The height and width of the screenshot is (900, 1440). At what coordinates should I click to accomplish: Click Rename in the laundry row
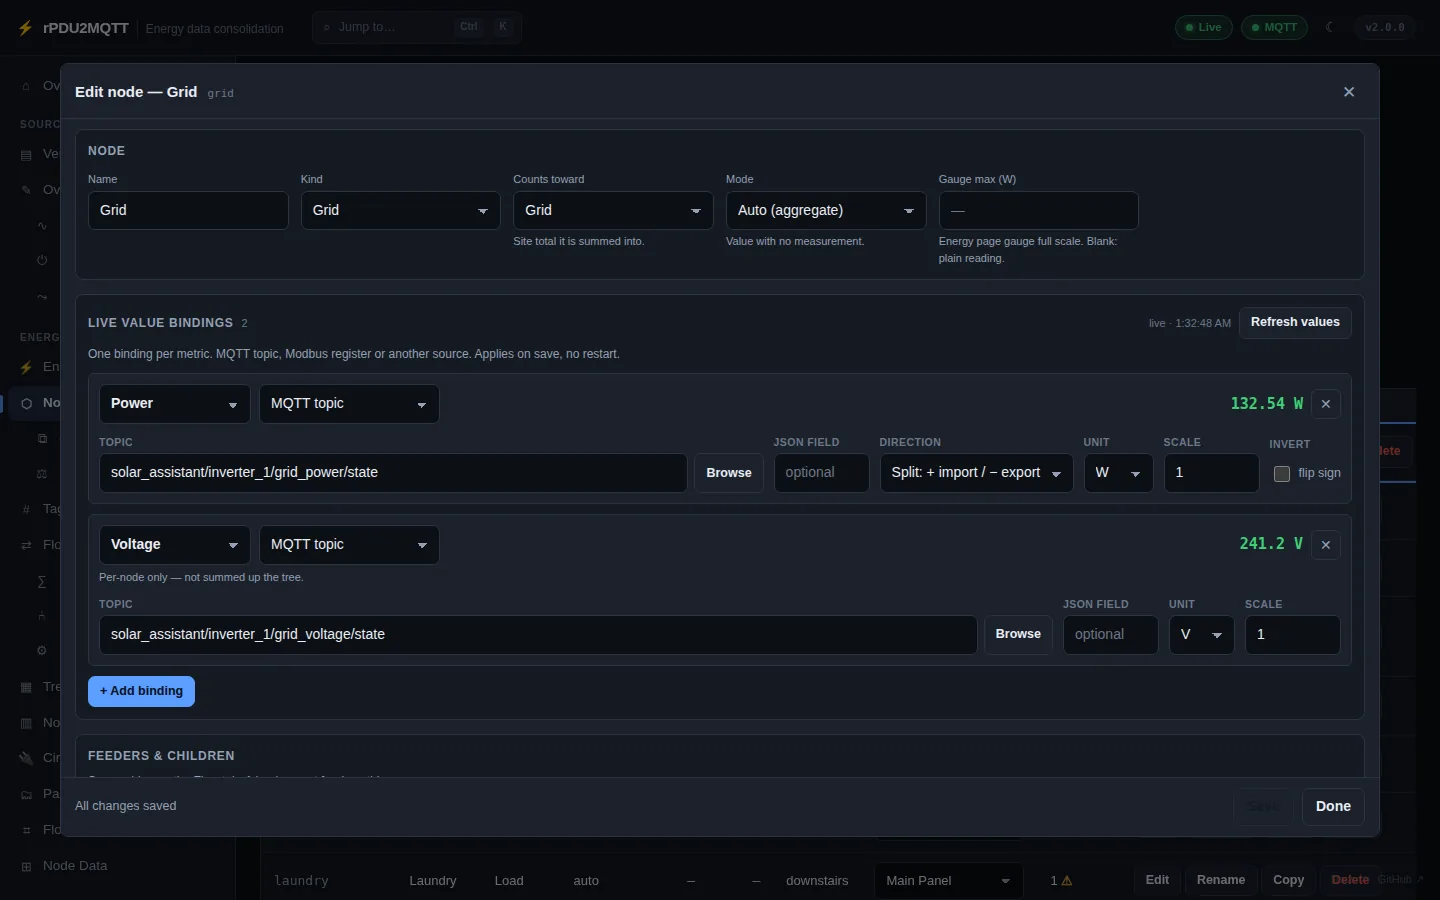click(x=1221, y=881)
